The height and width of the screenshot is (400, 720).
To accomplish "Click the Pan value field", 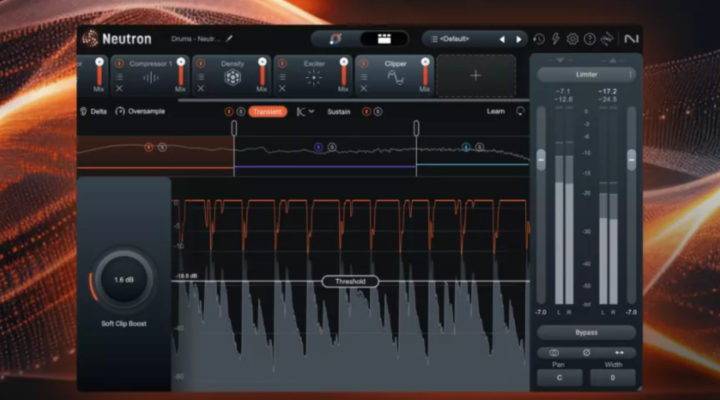I will pos(559,377).
